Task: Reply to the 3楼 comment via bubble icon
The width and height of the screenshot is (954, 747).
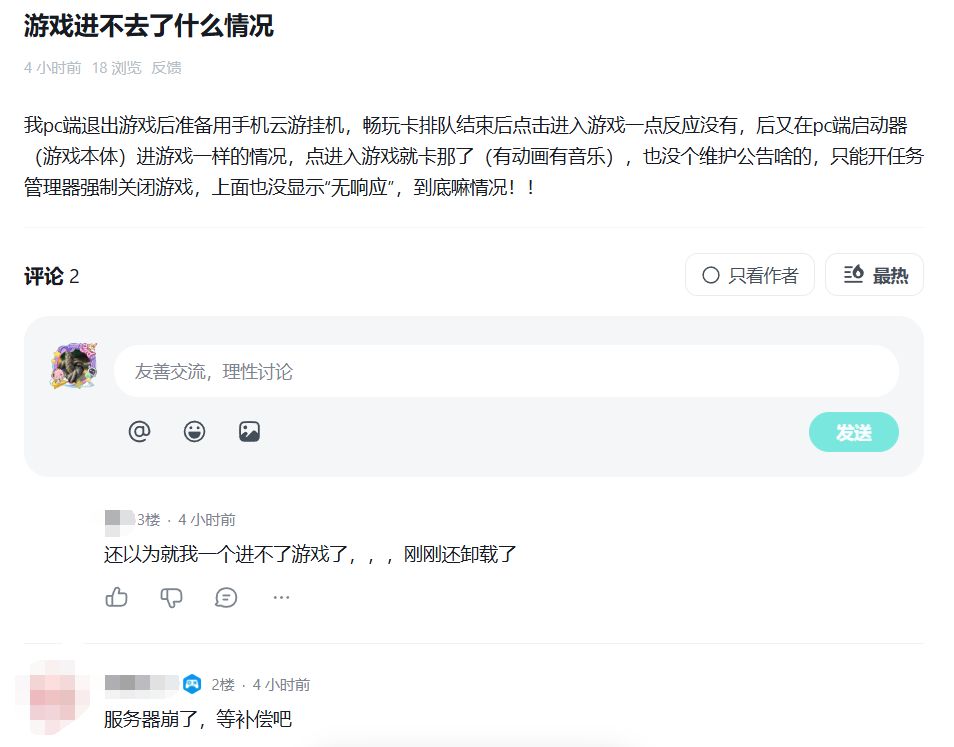Action: pos(226,597)
